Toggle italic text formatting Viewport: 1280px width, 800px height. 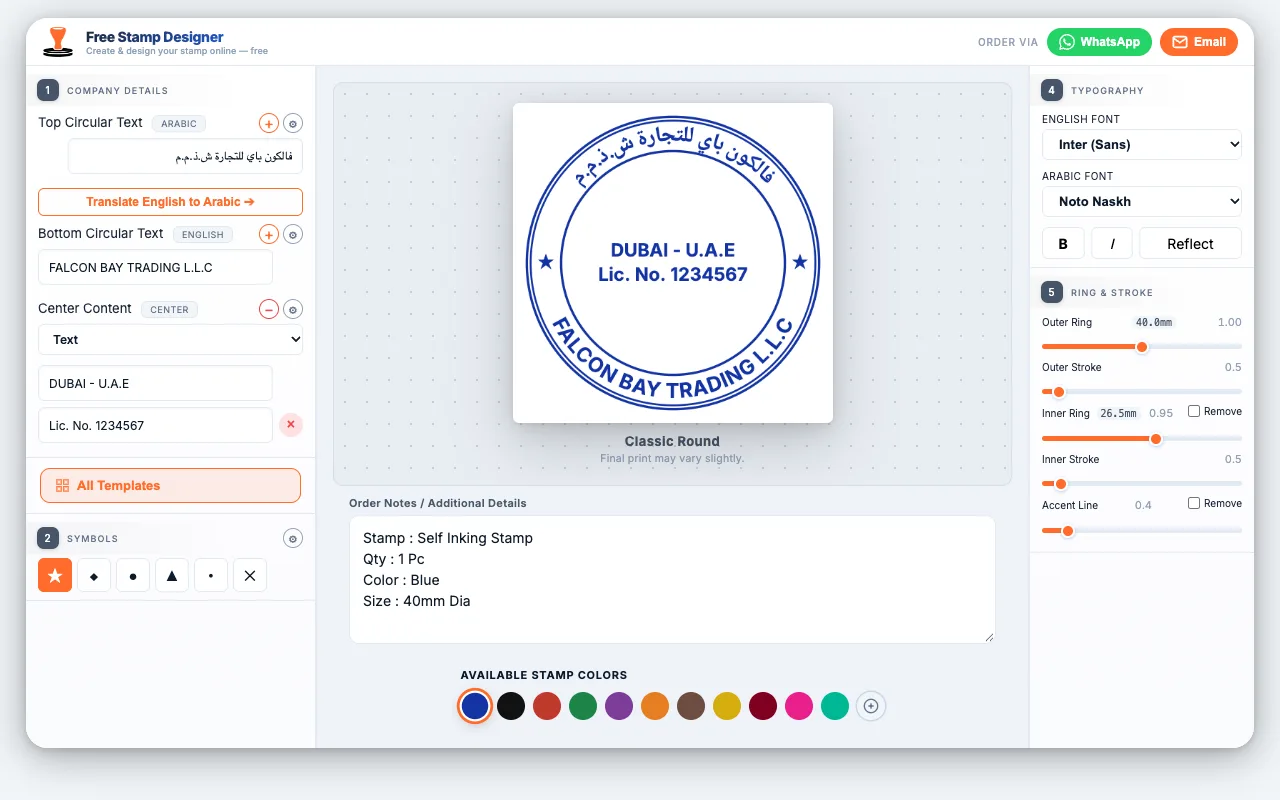tap(1112, 244)
